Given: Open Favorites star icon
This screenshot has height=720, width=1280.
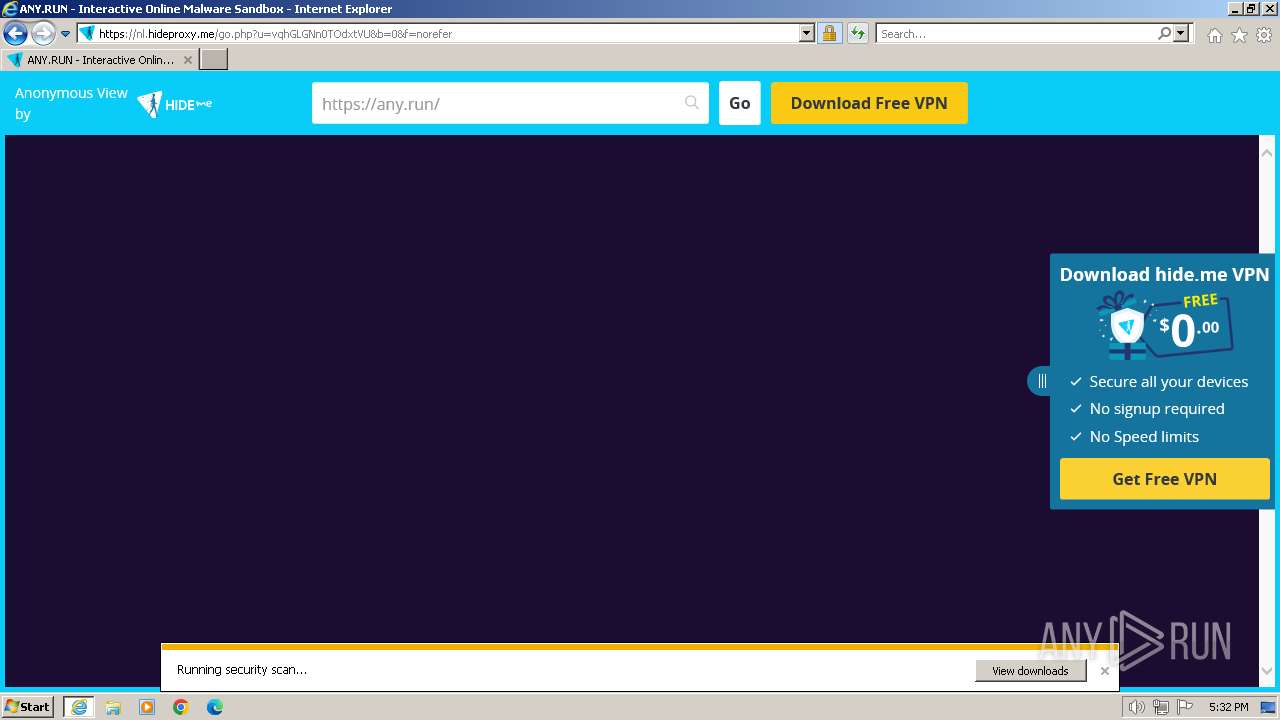Looking at the screenshot, I should coord(1239,35).
